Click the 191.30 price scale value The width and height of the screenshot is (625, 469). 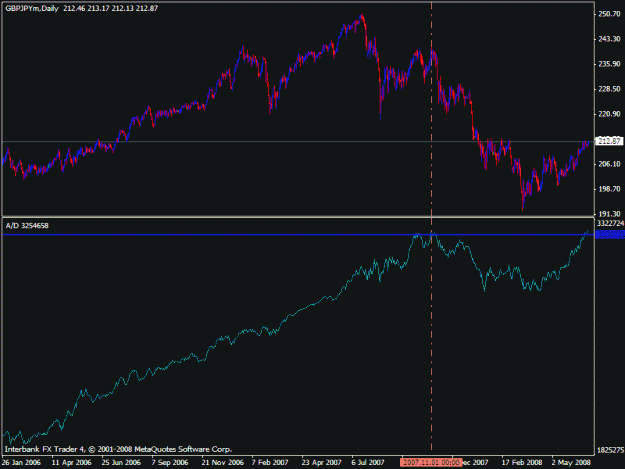click(x=609, y=214)
